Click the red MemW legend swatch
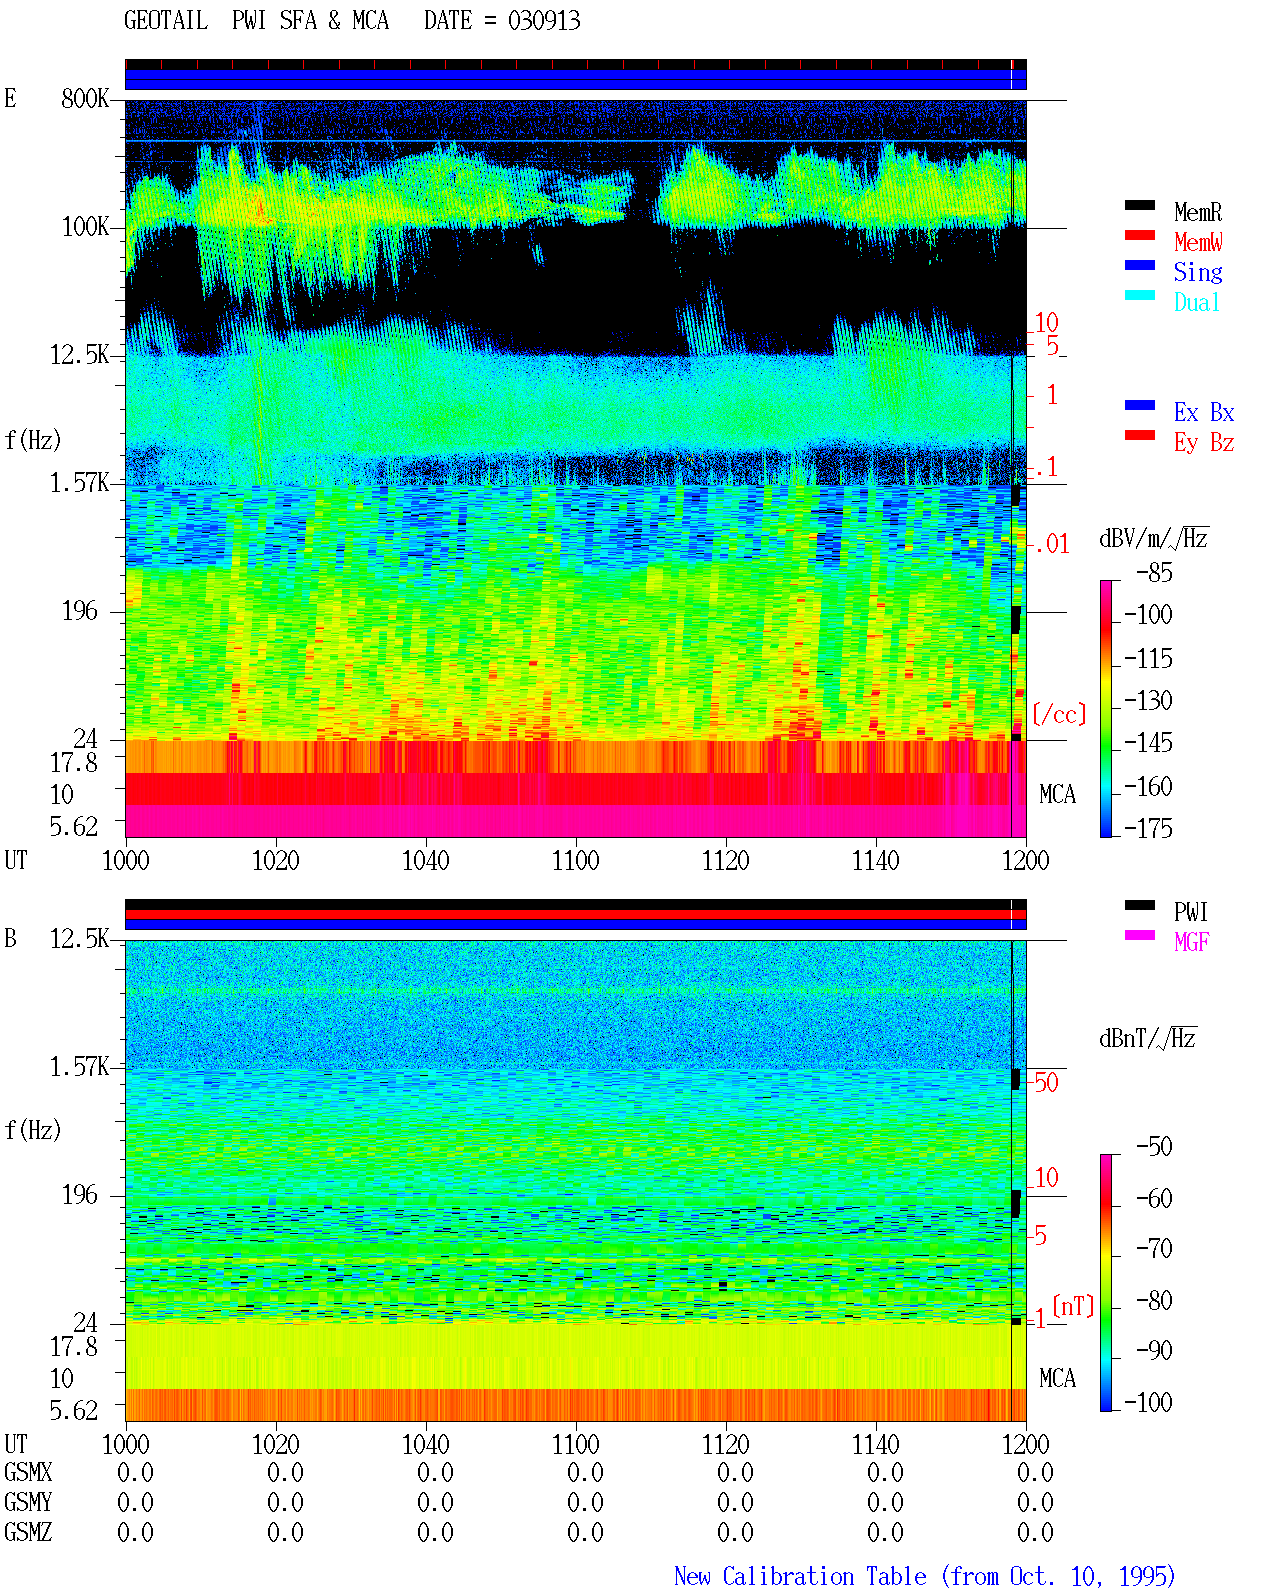 [x=1140, y=235]
